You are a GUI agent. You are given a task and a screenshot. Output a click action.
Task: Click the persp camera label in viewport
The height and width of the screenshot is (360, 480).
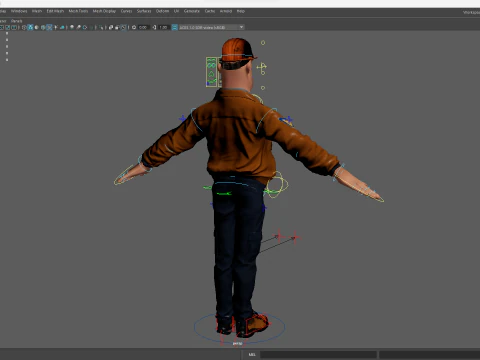[x=237, y=343]
